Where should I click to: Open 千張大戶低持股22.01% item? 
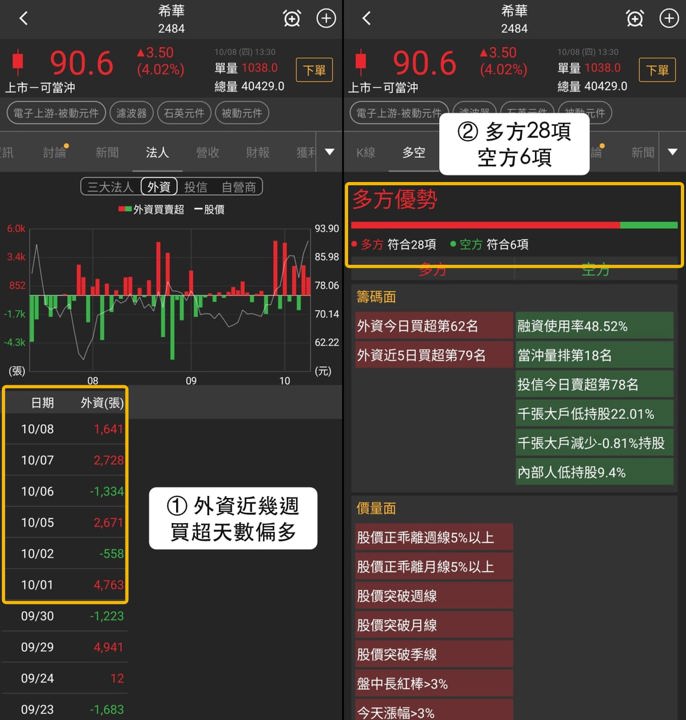(x=595, y=414)
